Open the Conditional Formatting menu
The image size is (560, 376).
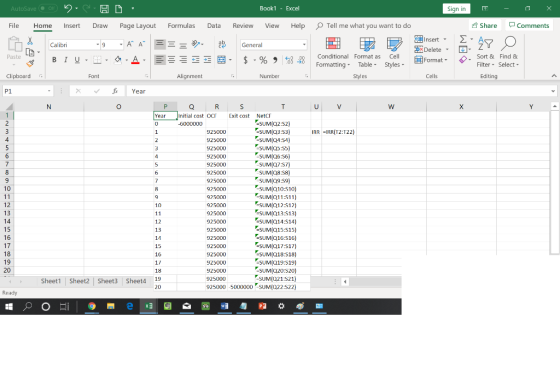coord(332,52)
